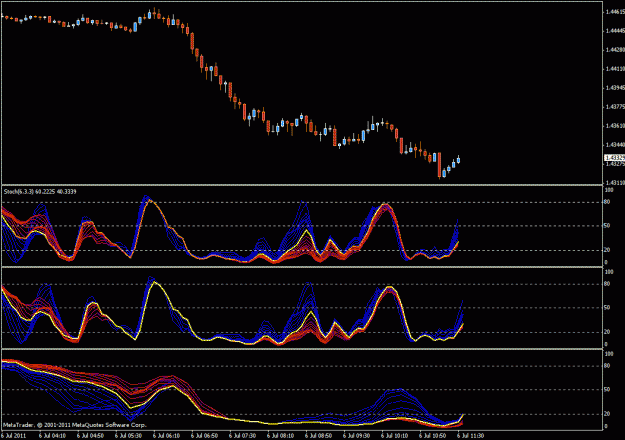Screen dimensions: 625x440
Task: Click the "6 Jul 05:30" time label
Action: (x=128, y=436)
